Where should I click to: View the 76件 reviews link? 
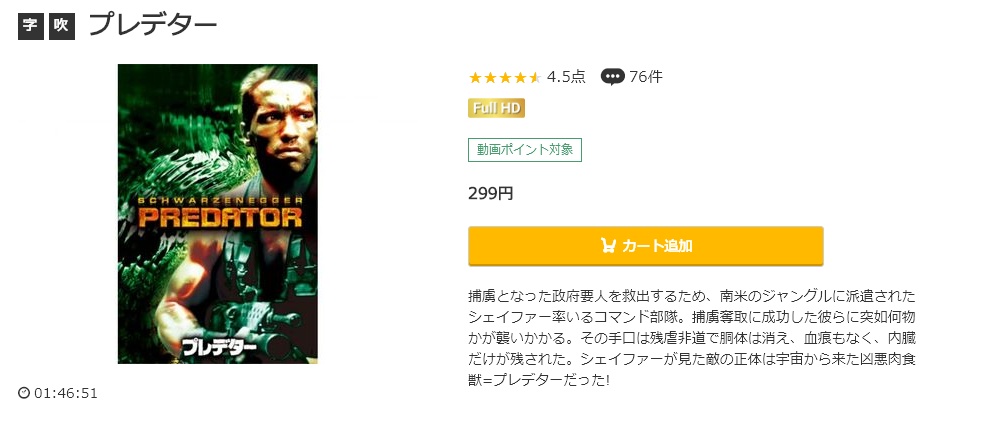[646, 77]
